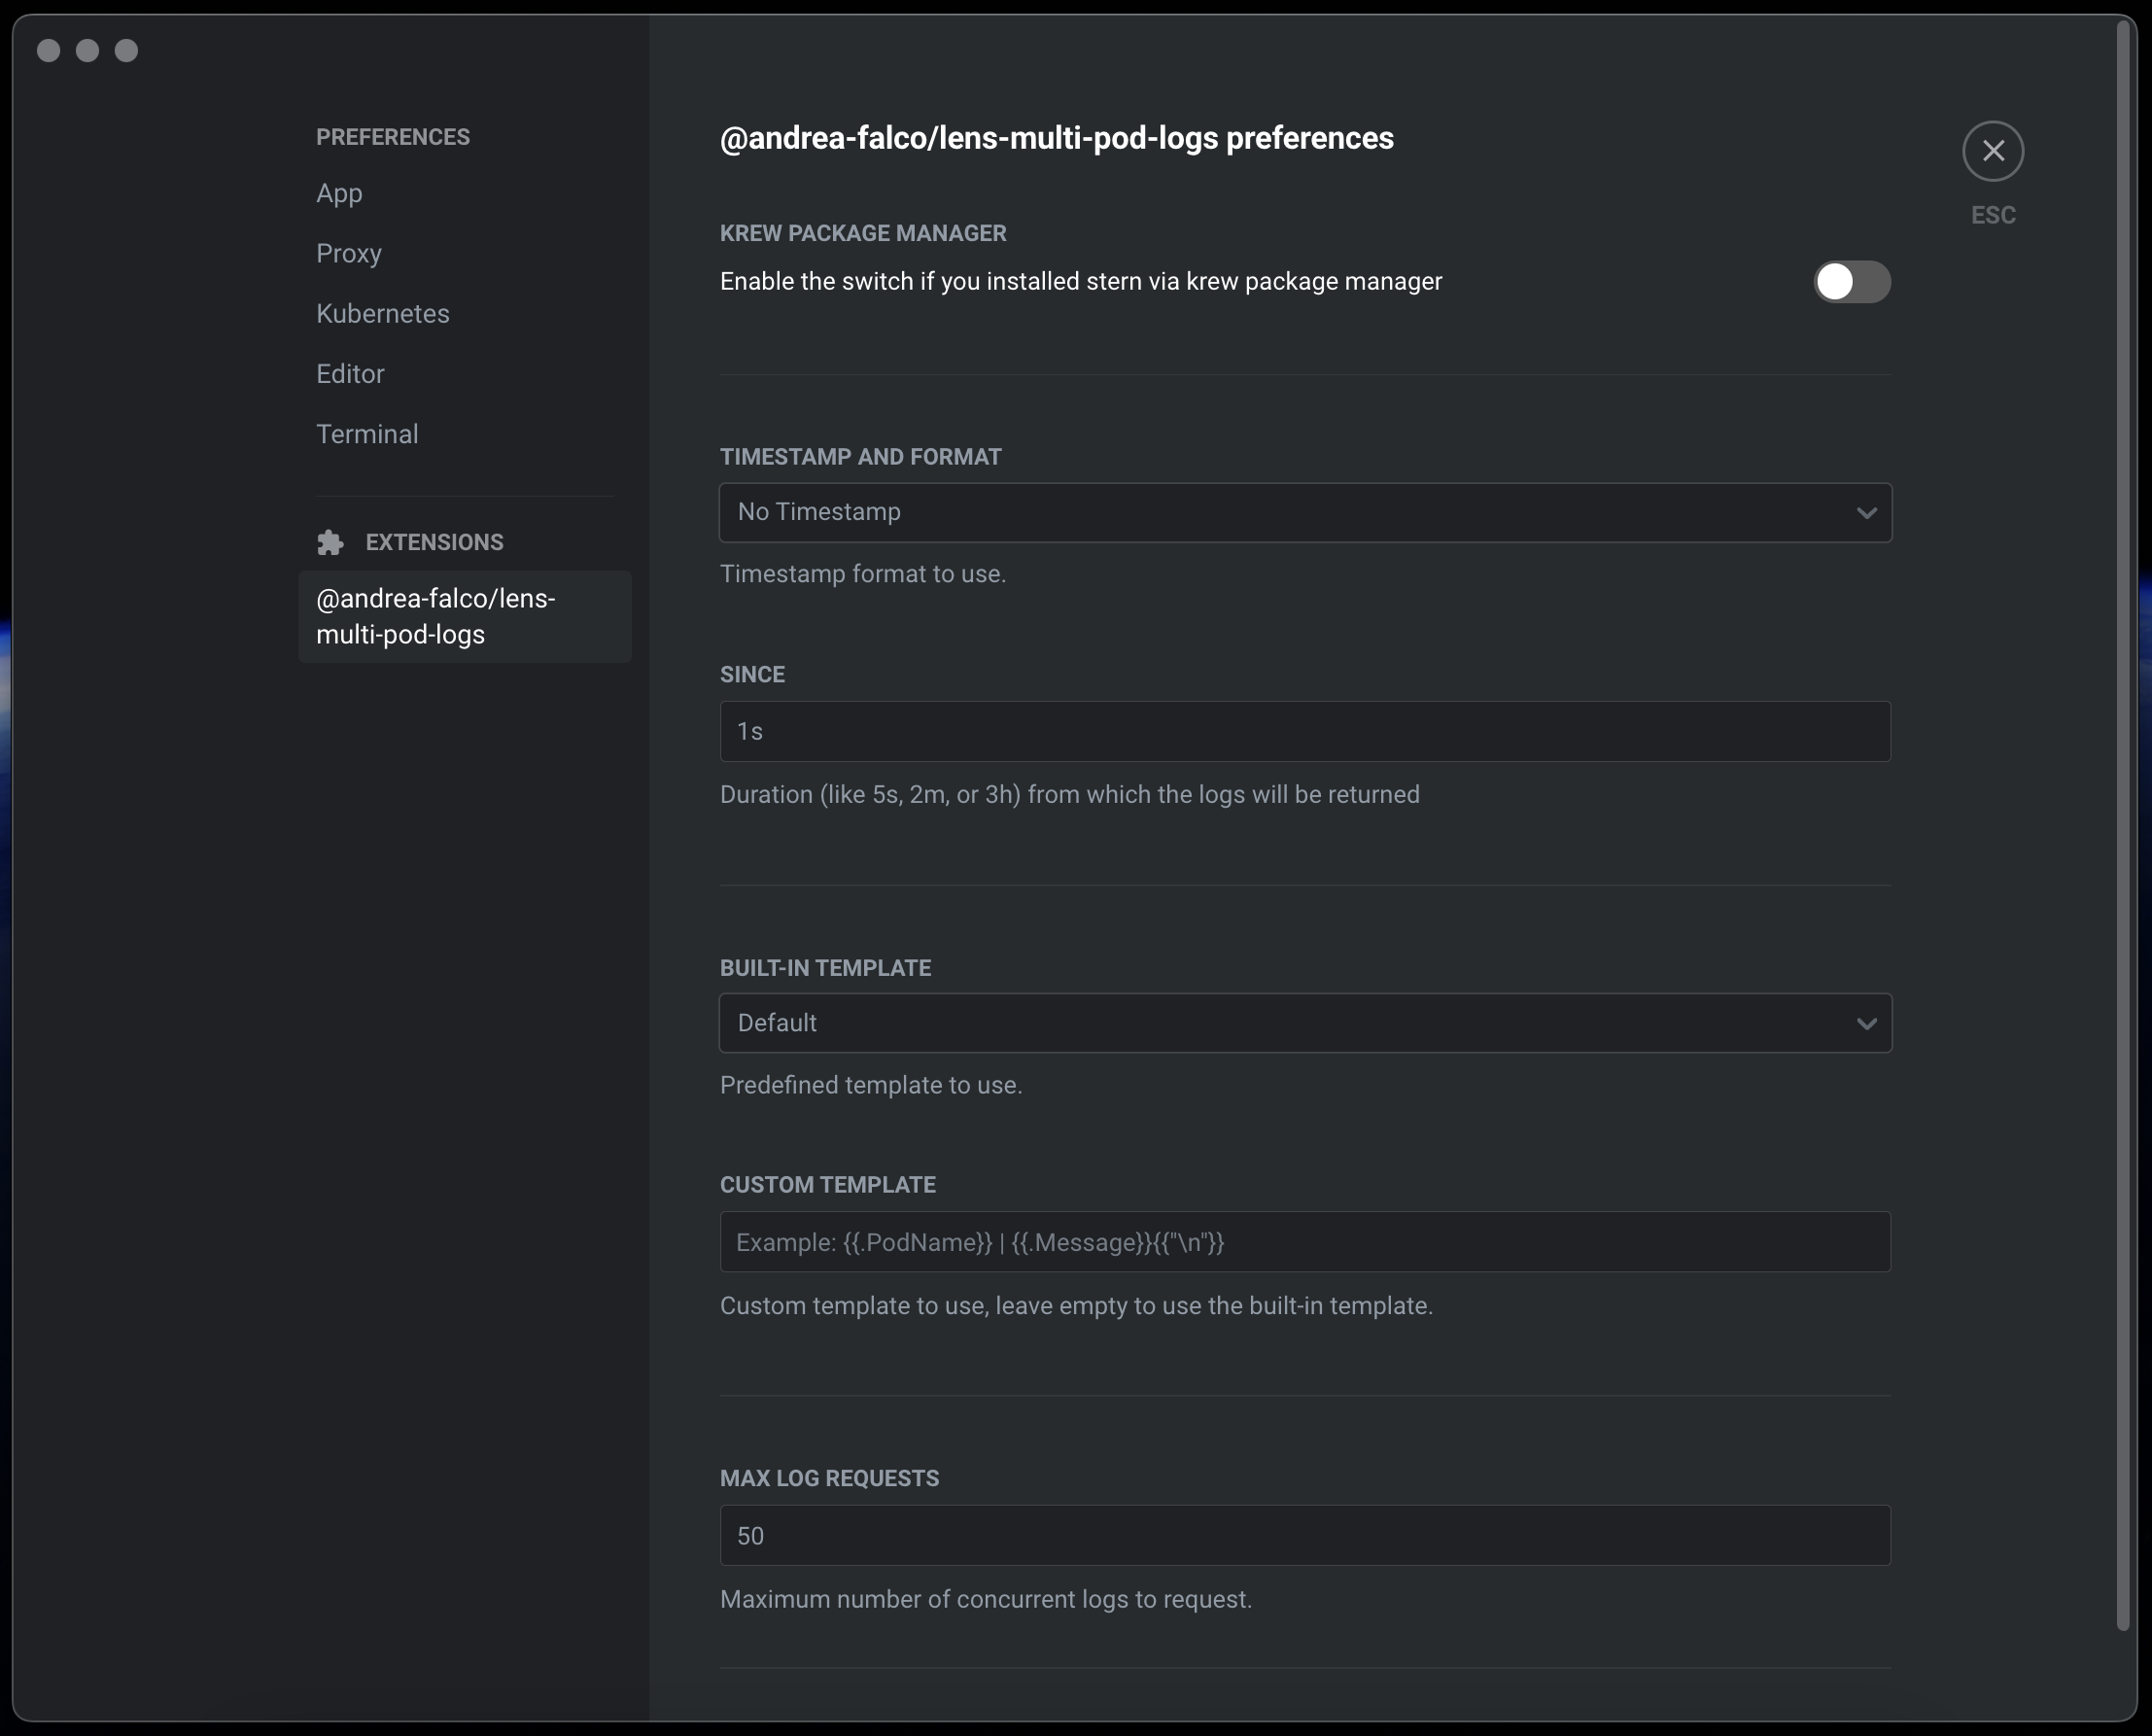2152x1736 pixels.
Task: Click the yellow minimize window dot
Action: (x=88, y=50)
